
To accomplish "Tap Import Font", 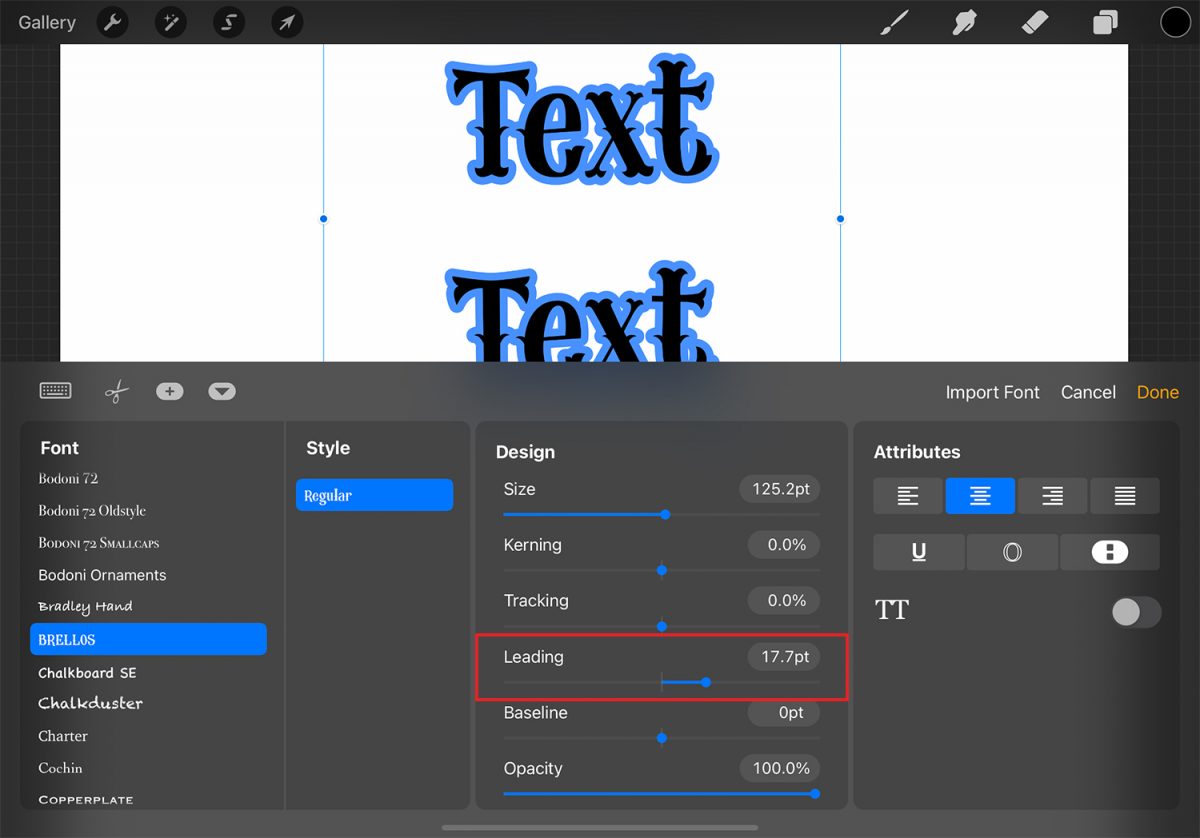I will pyautogui.click(x=992, y=392).
